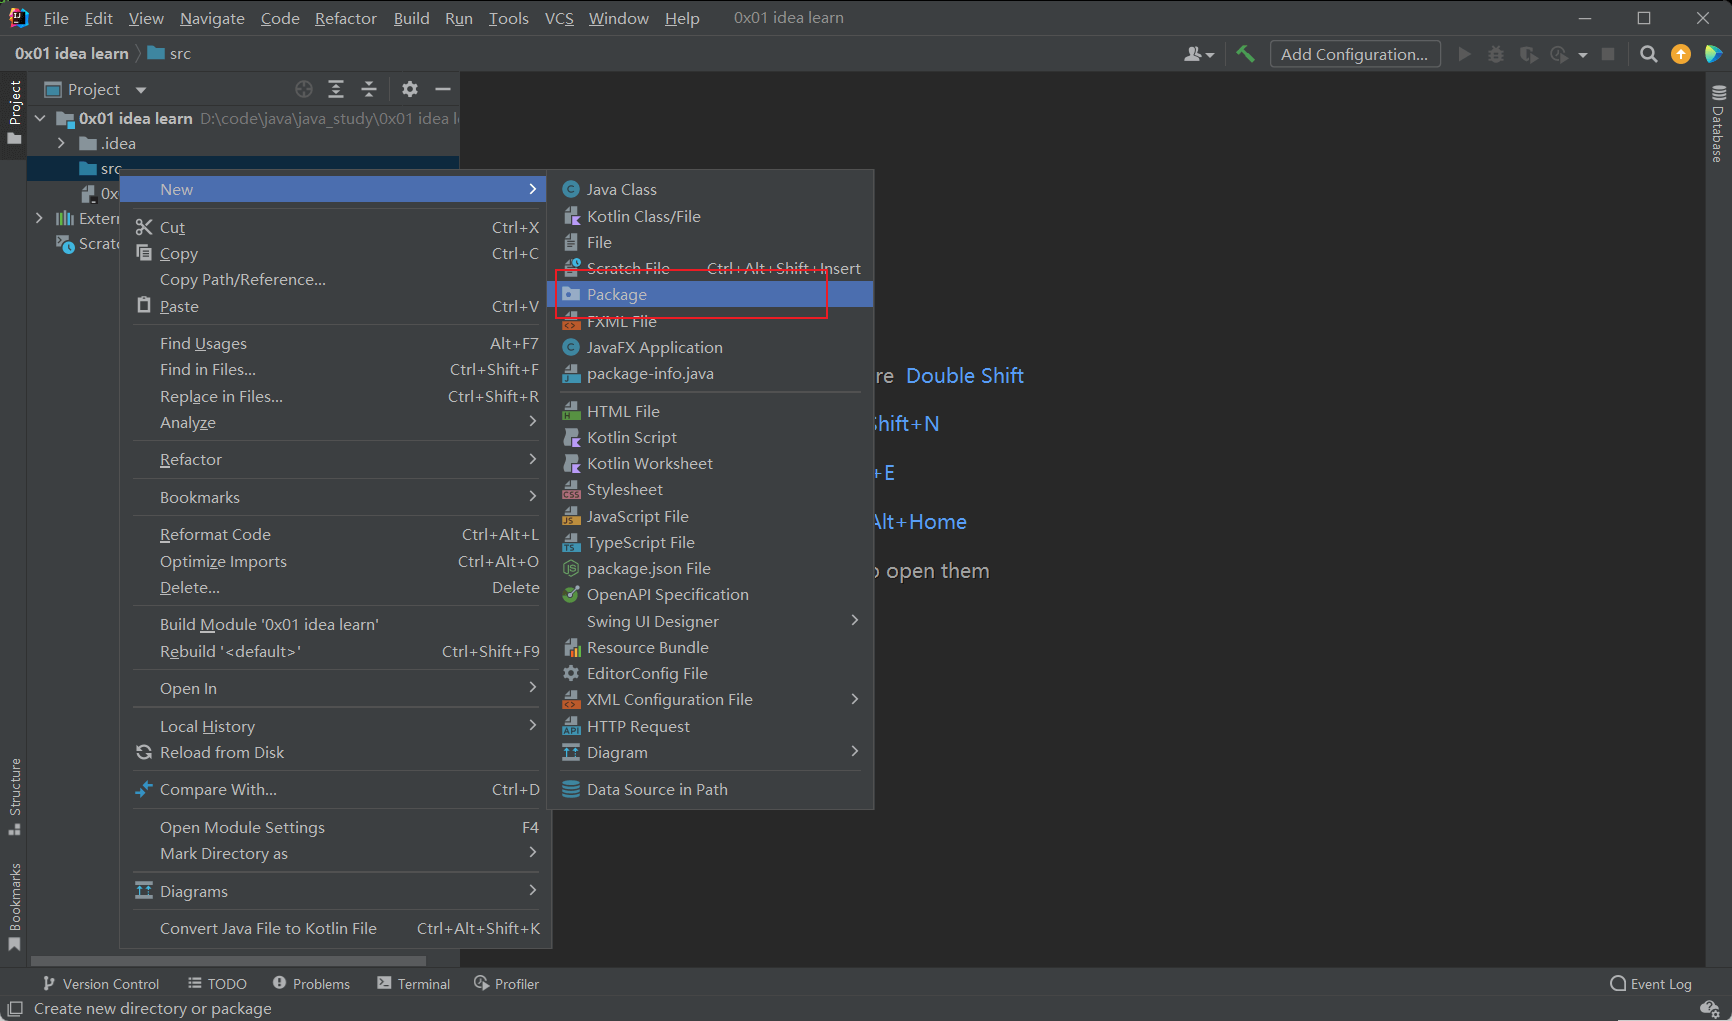Expand Bookmarks context submenu
This screenshot has height=1021, width=1732.
[x=336, y=497]
